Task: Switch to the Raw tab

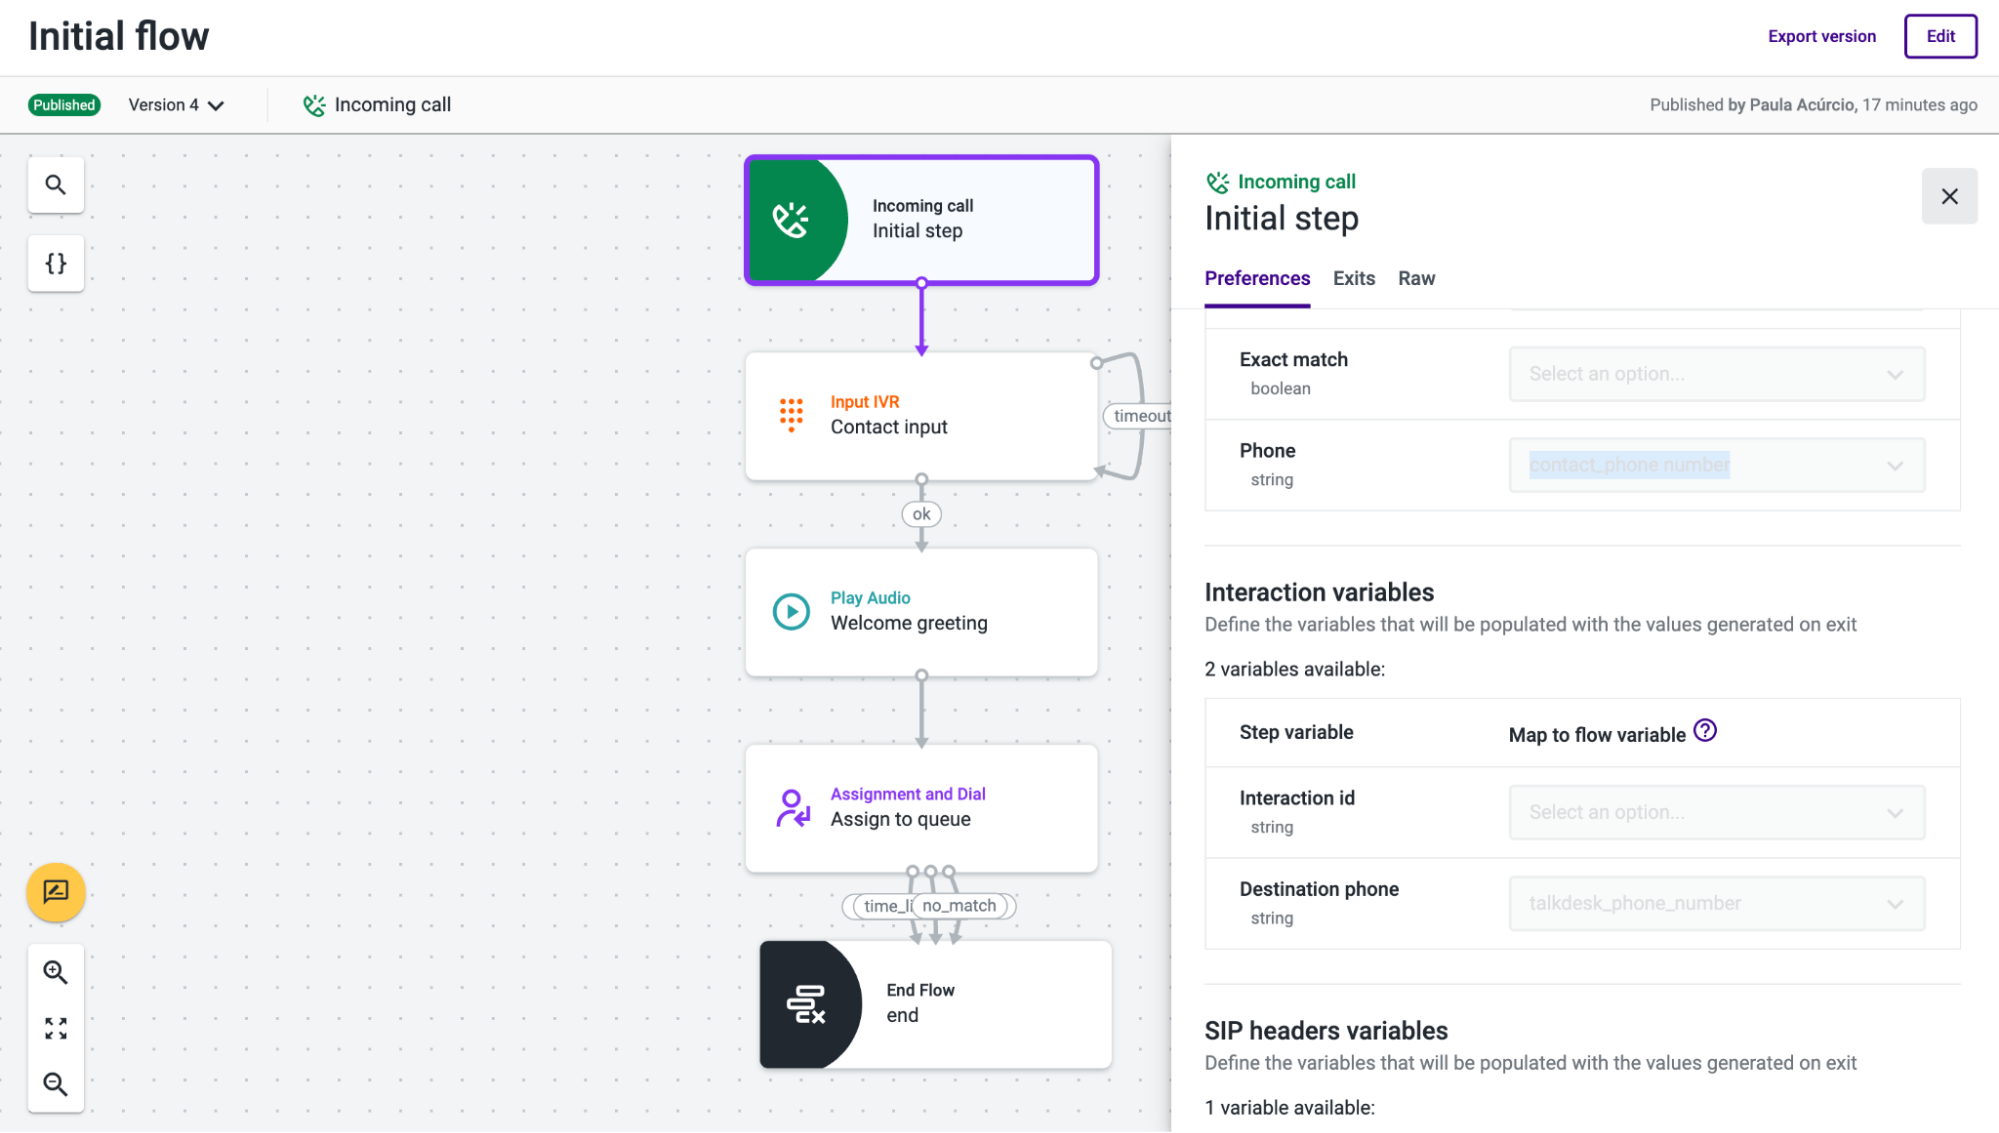Action: point(1415,278)
